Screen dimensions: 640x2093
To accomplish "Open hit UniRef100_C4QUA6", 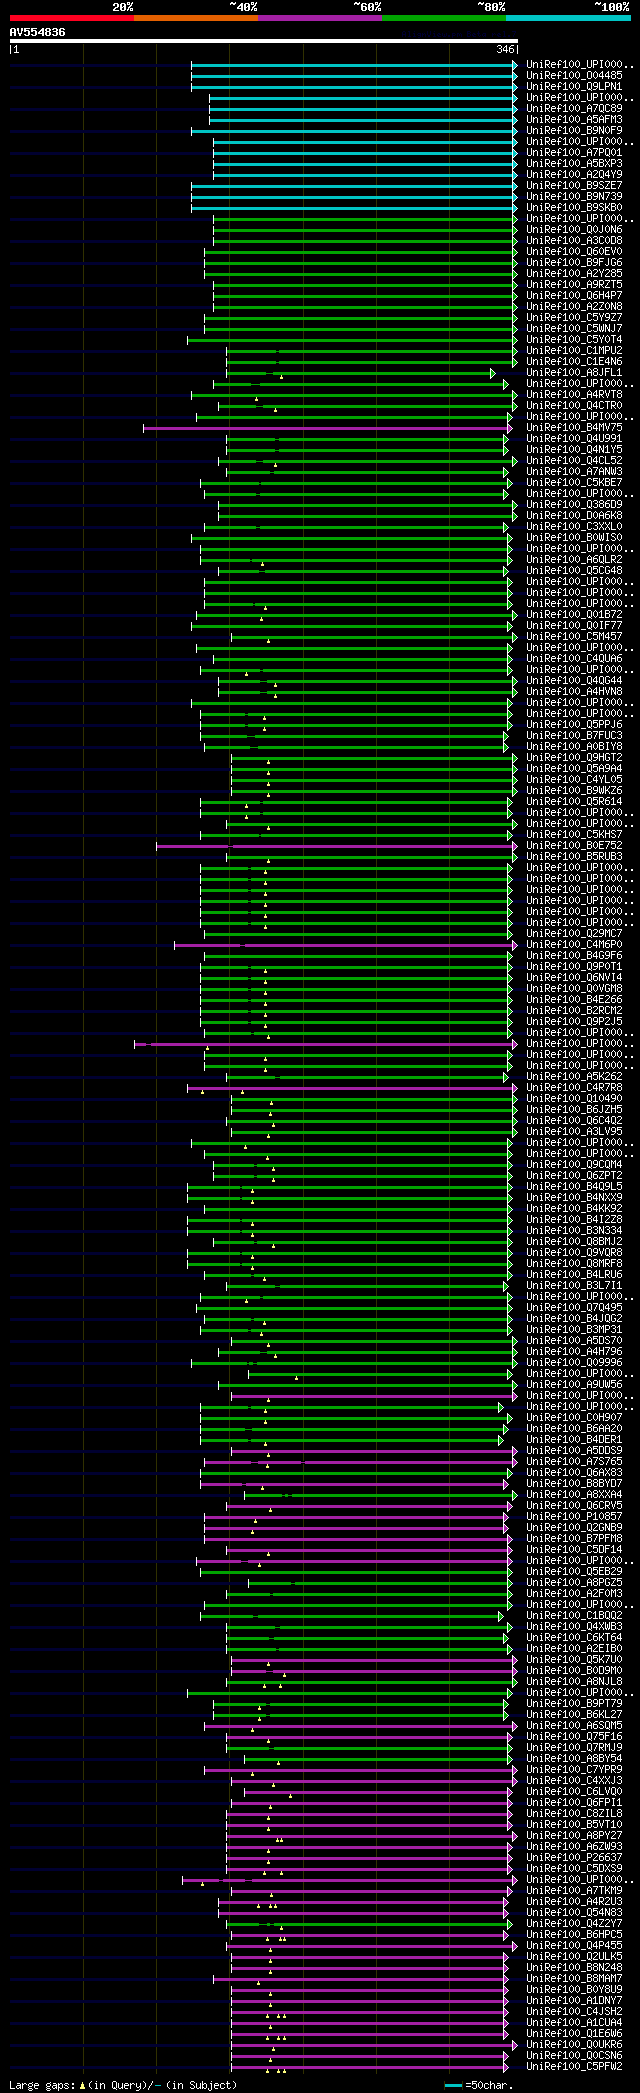I will click(574, 659).
